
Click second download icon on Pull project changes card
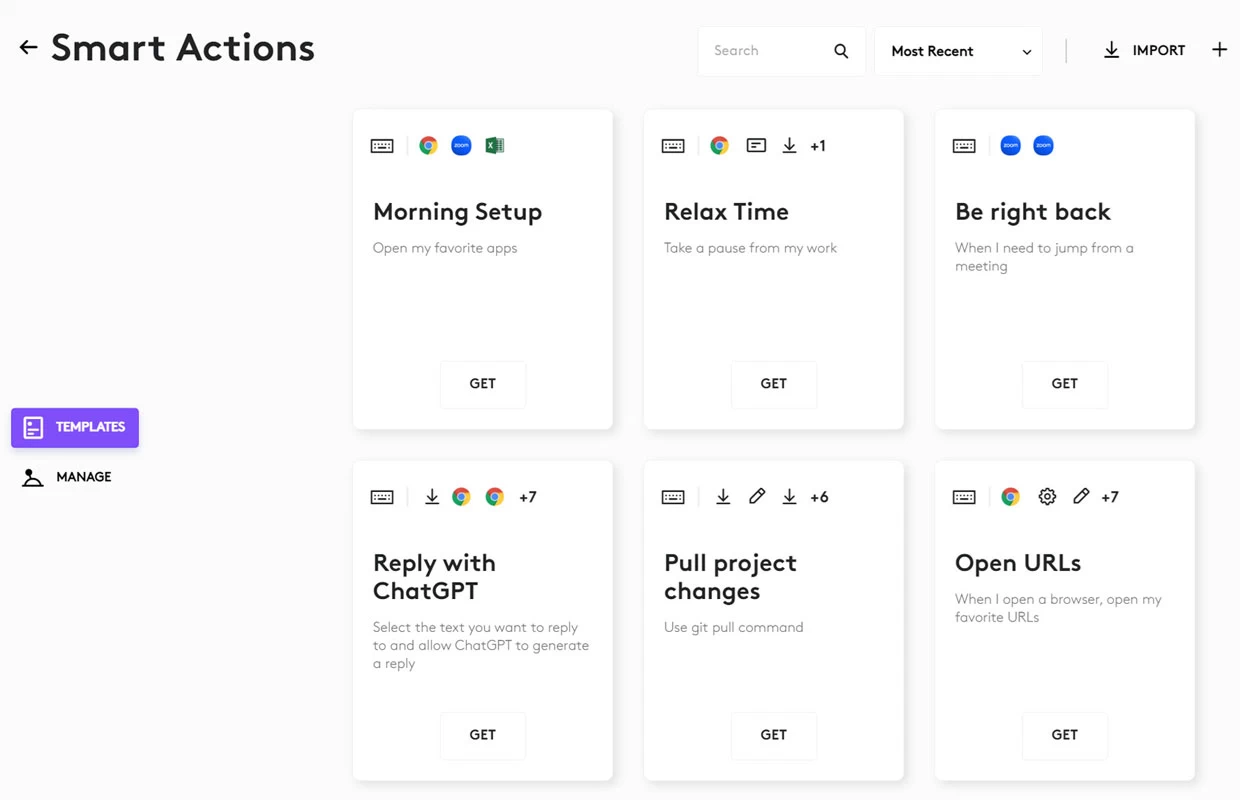(789, 497)
